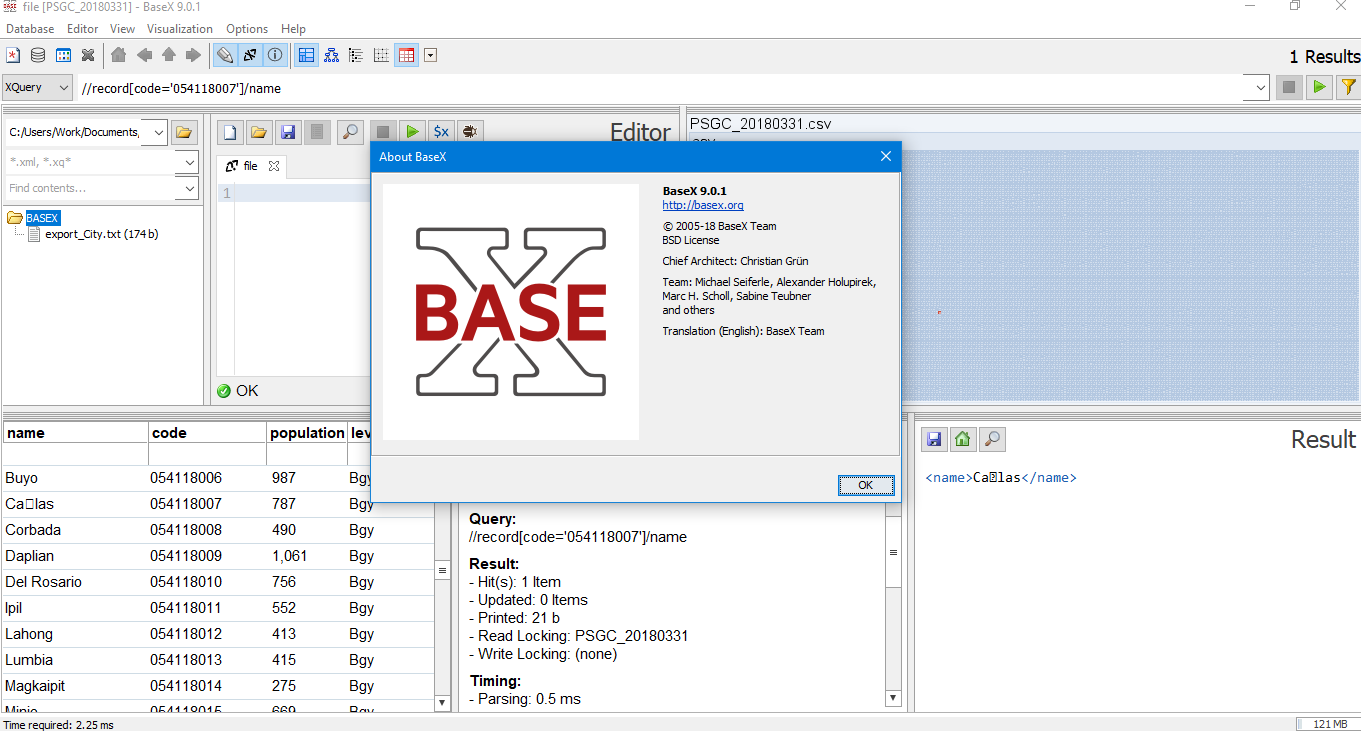Open the project path dropdown
Image resolution: width=1361 pixels, height=731 pixels.
[x=159, y=132]
